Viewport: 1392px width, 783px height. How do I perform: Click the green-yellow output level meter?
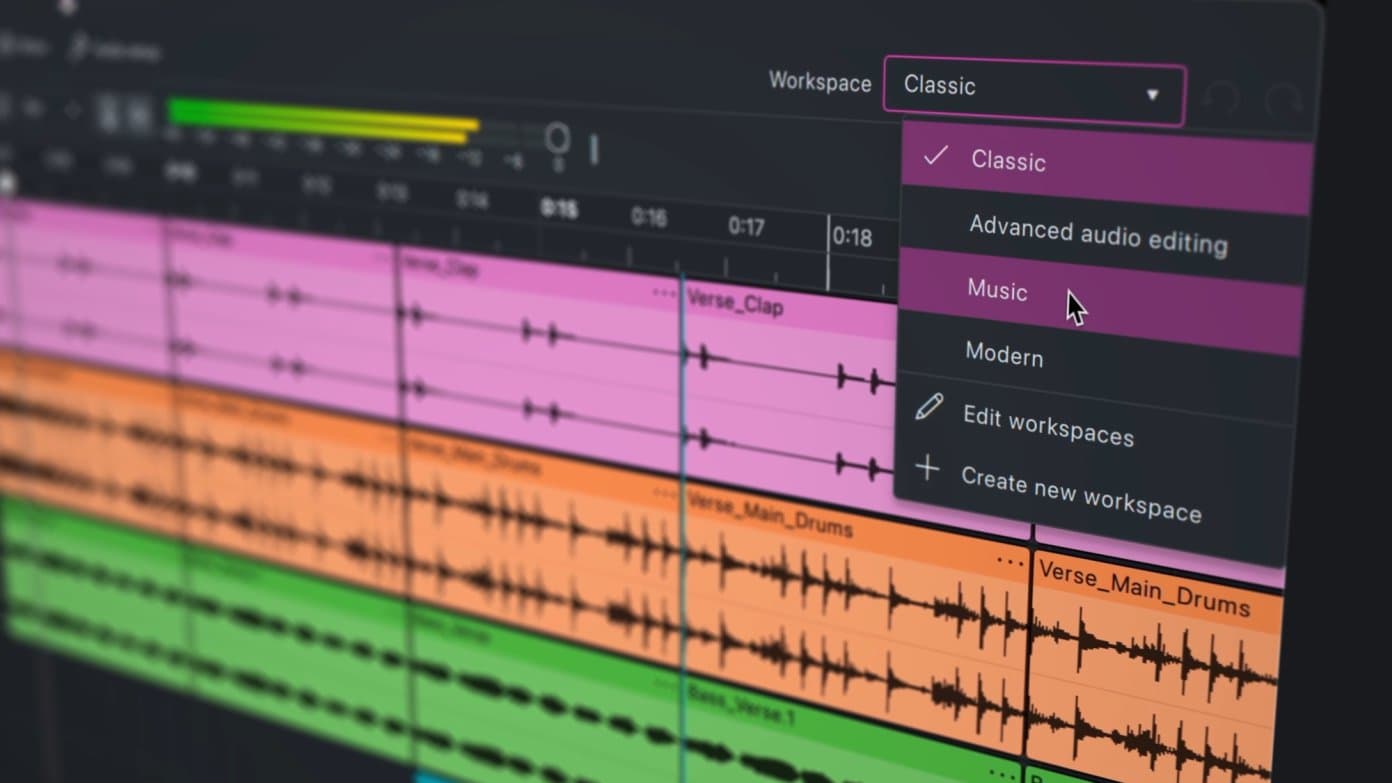point(323,121)
